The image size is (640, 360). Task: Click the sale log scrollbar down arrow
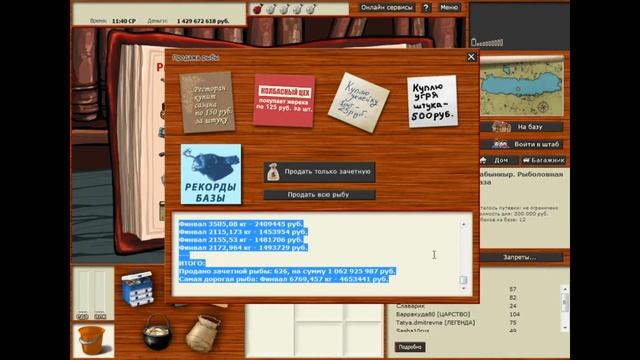pyautogui.click(x=463, y=289)
